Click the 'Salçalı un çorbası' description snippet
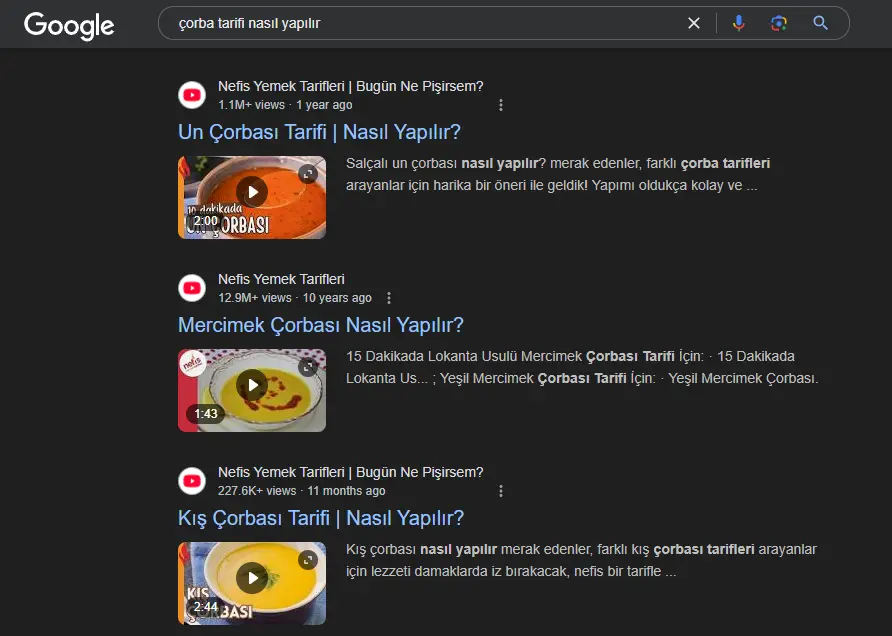 coord(558,174)
